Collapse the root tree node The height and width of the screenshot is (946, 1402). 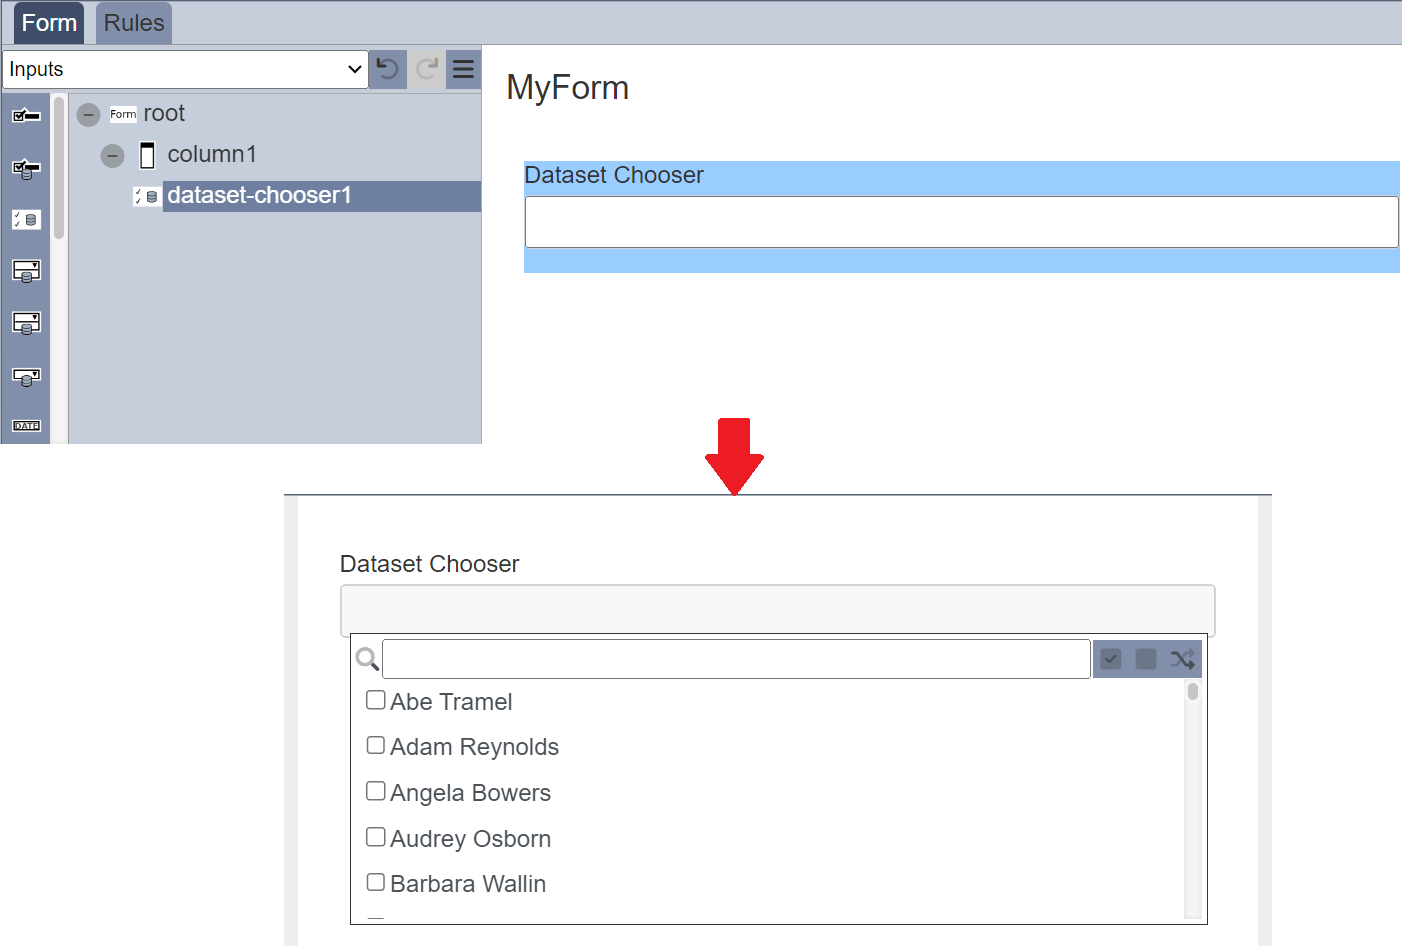[x=89, y=115]
